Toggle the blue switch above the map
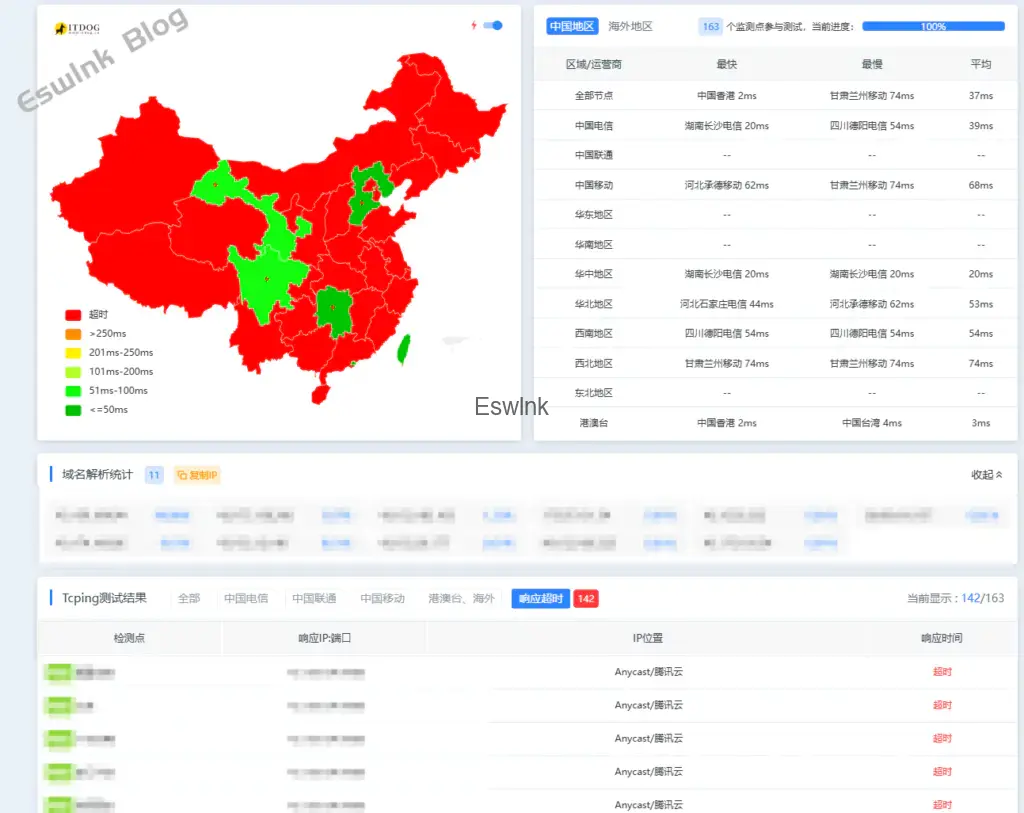 click(492, 25)
